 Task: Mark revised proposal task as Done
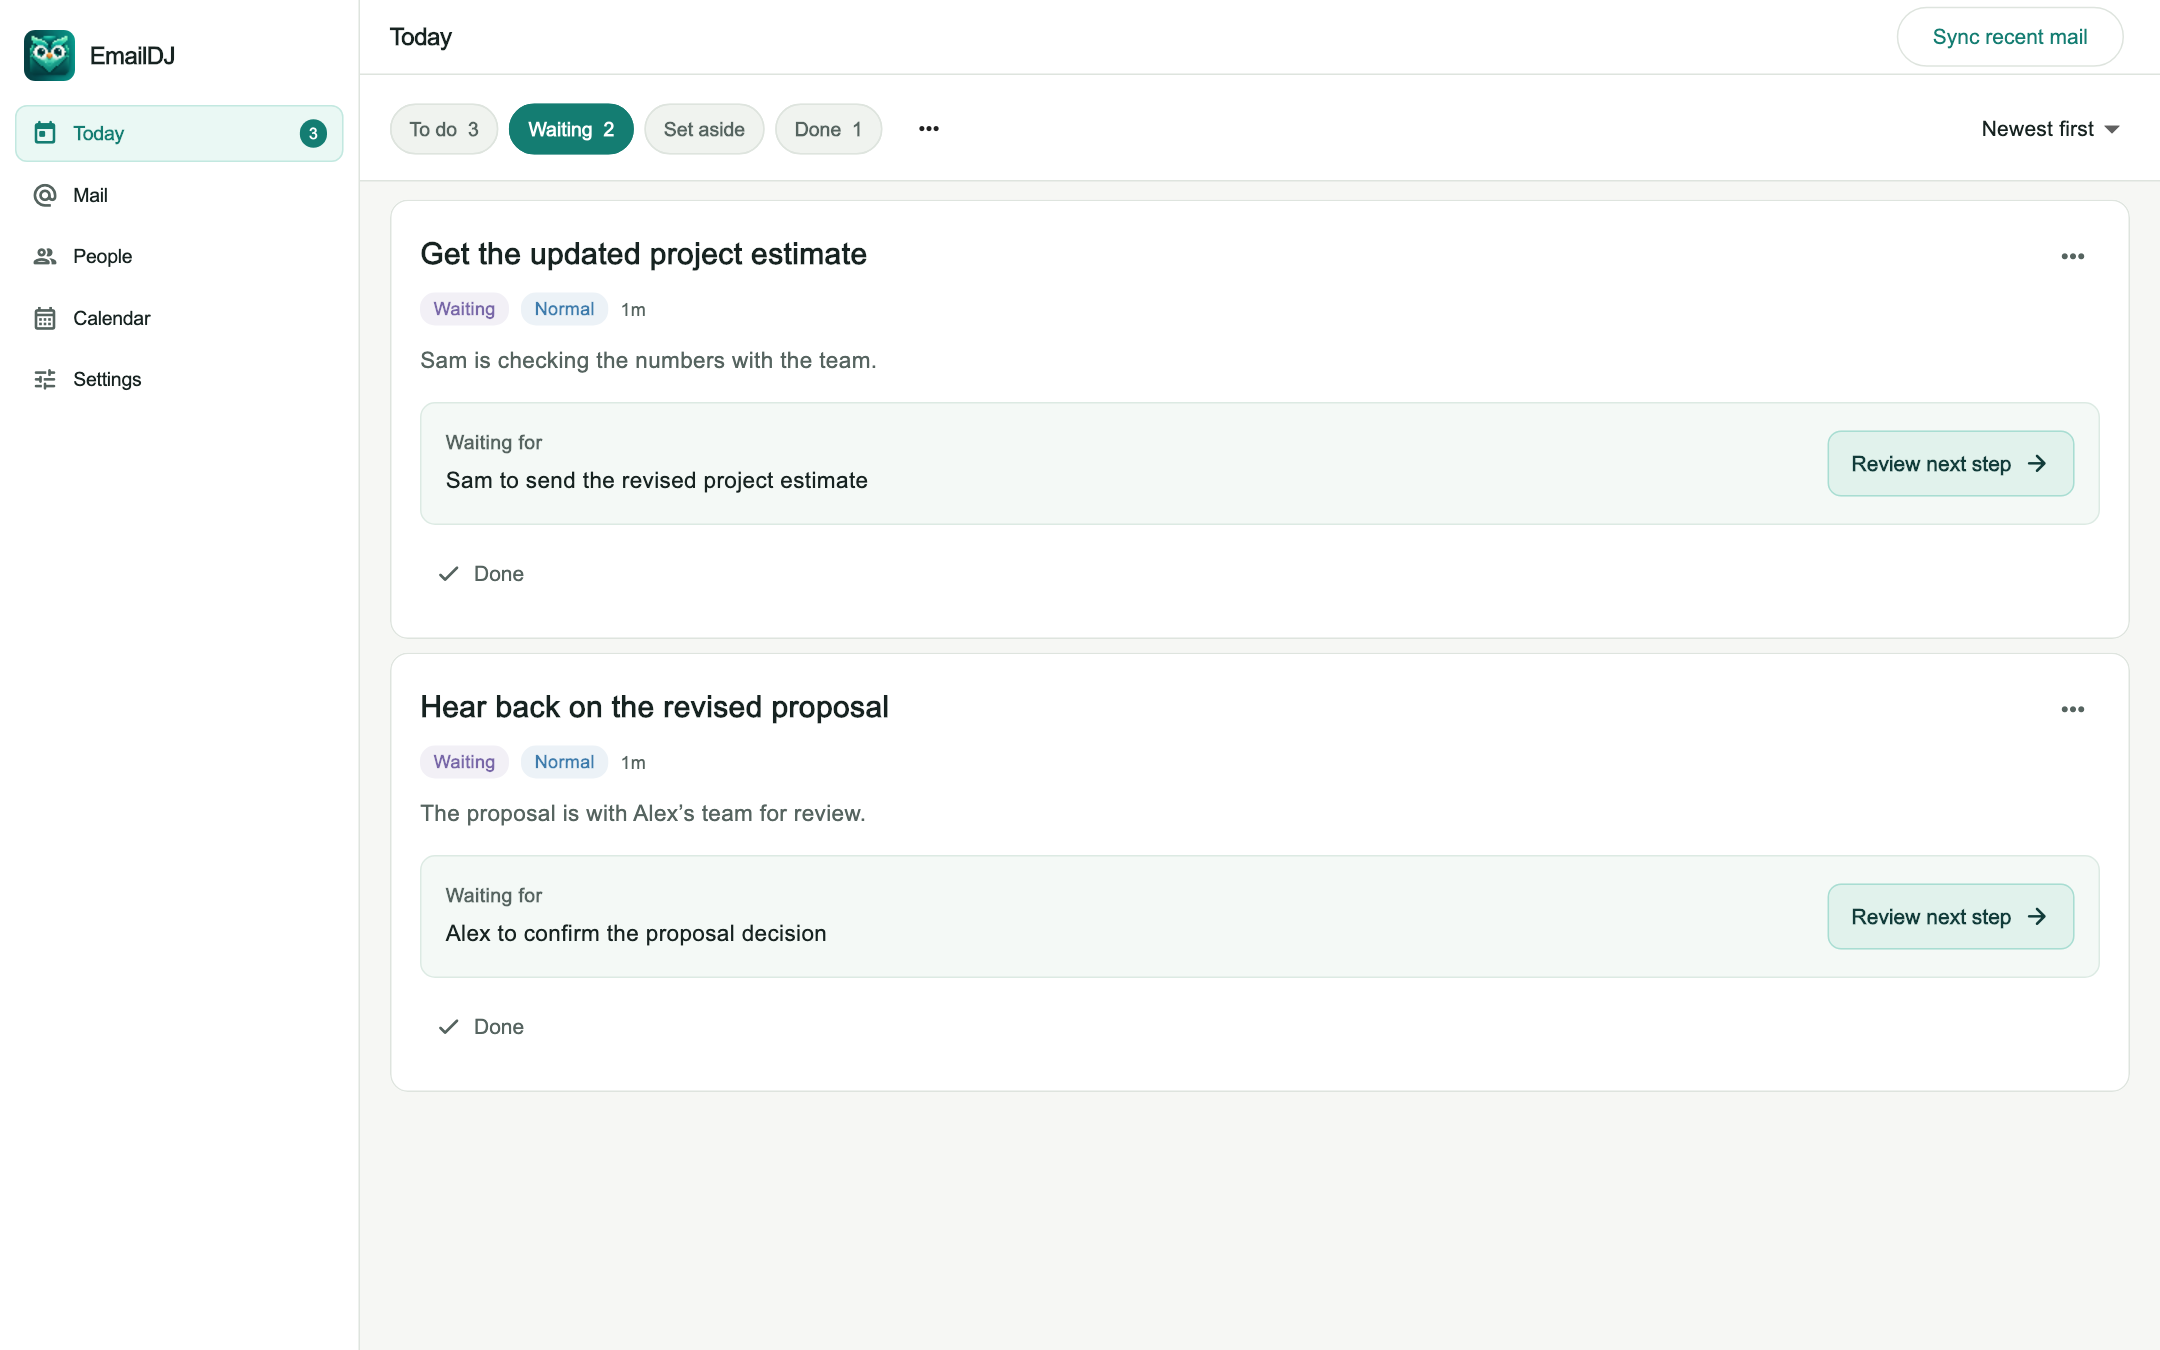[481, 1027]
